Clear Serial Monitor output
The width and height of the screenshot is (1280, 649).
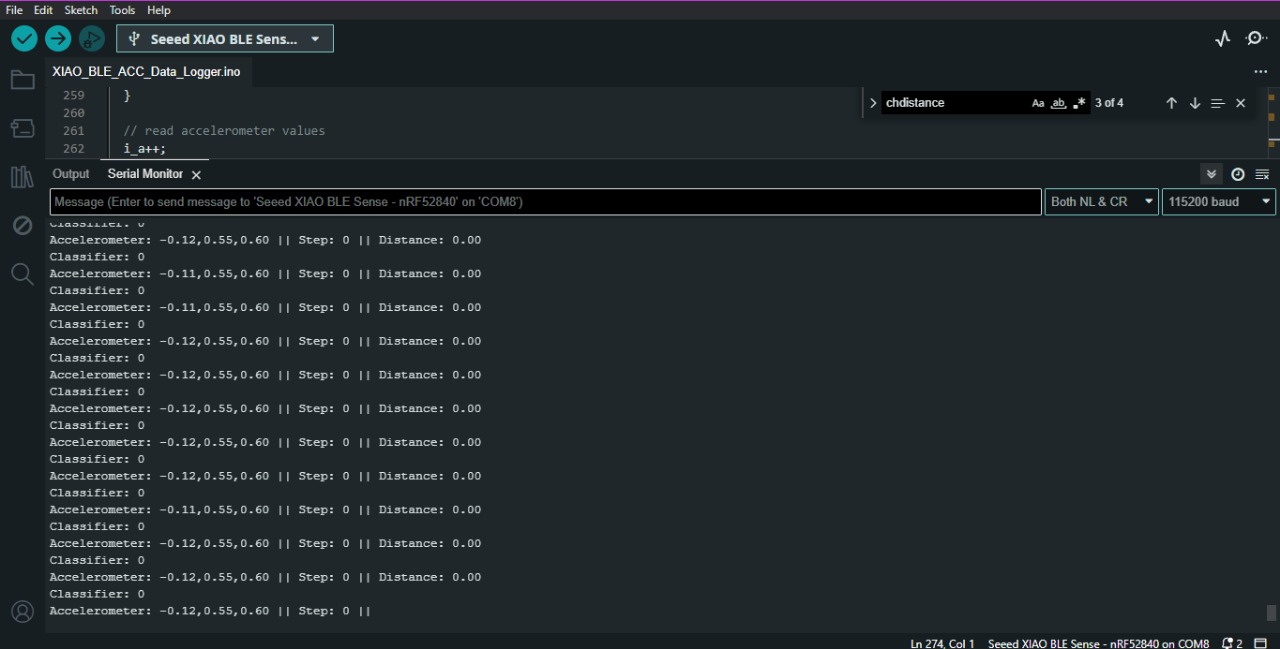[1262, 173]
